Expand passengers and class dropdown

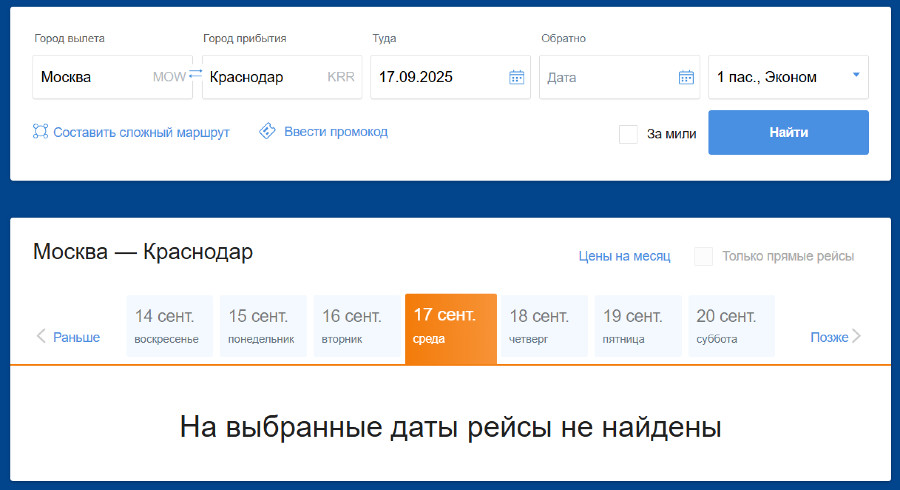(x=856, y=74)
